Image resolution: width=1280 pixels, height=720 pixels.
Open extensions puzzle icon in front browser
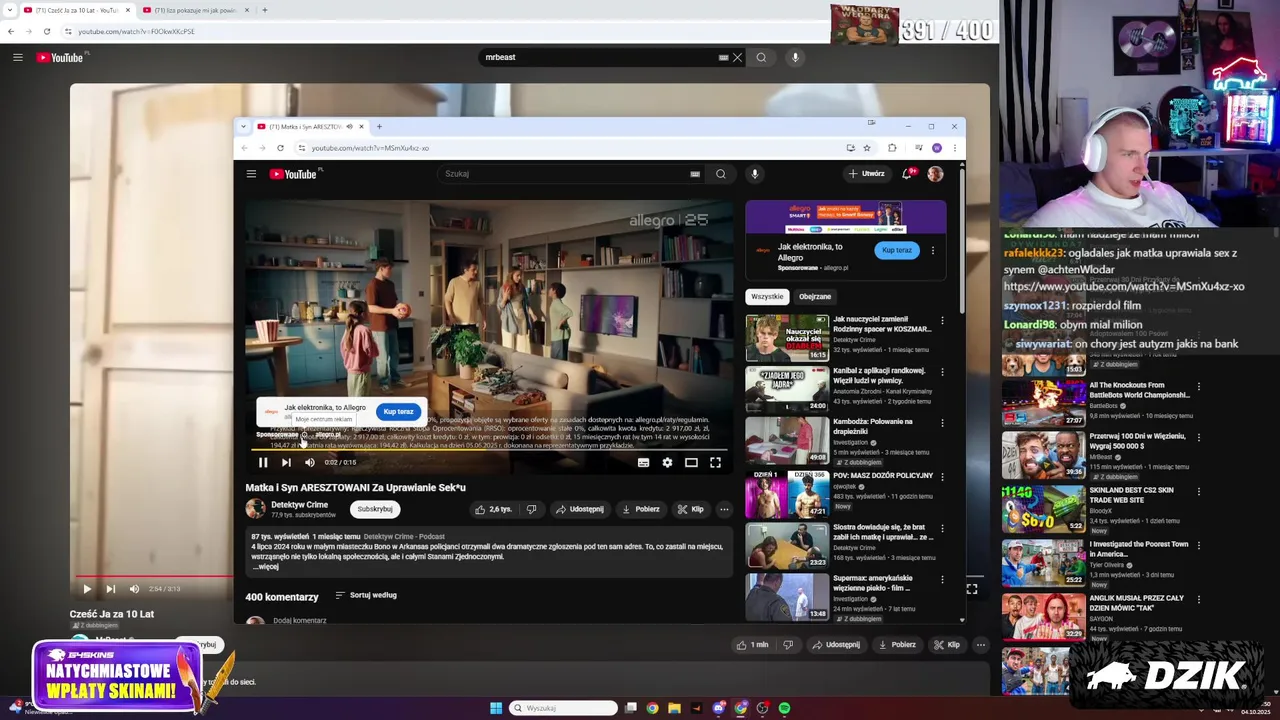click(892, 148)
